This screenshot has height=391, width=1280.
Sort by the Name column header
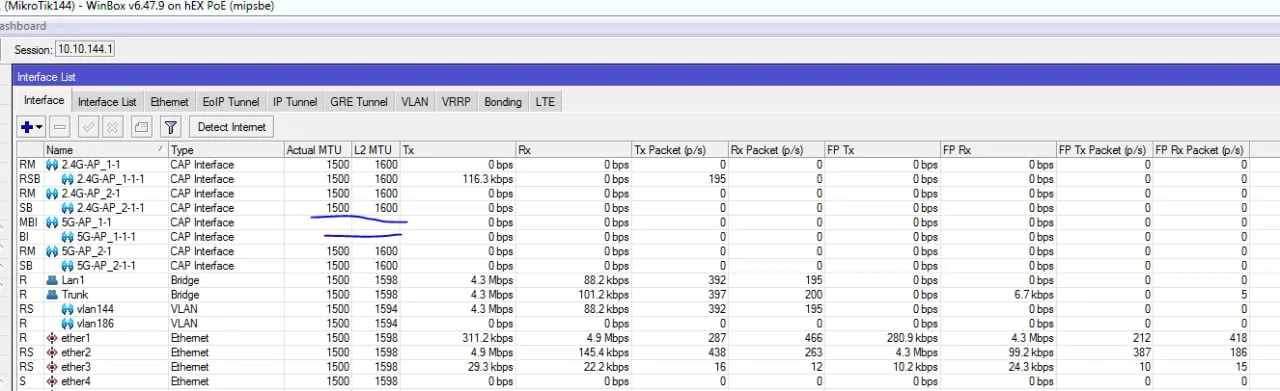click(105, 150)
